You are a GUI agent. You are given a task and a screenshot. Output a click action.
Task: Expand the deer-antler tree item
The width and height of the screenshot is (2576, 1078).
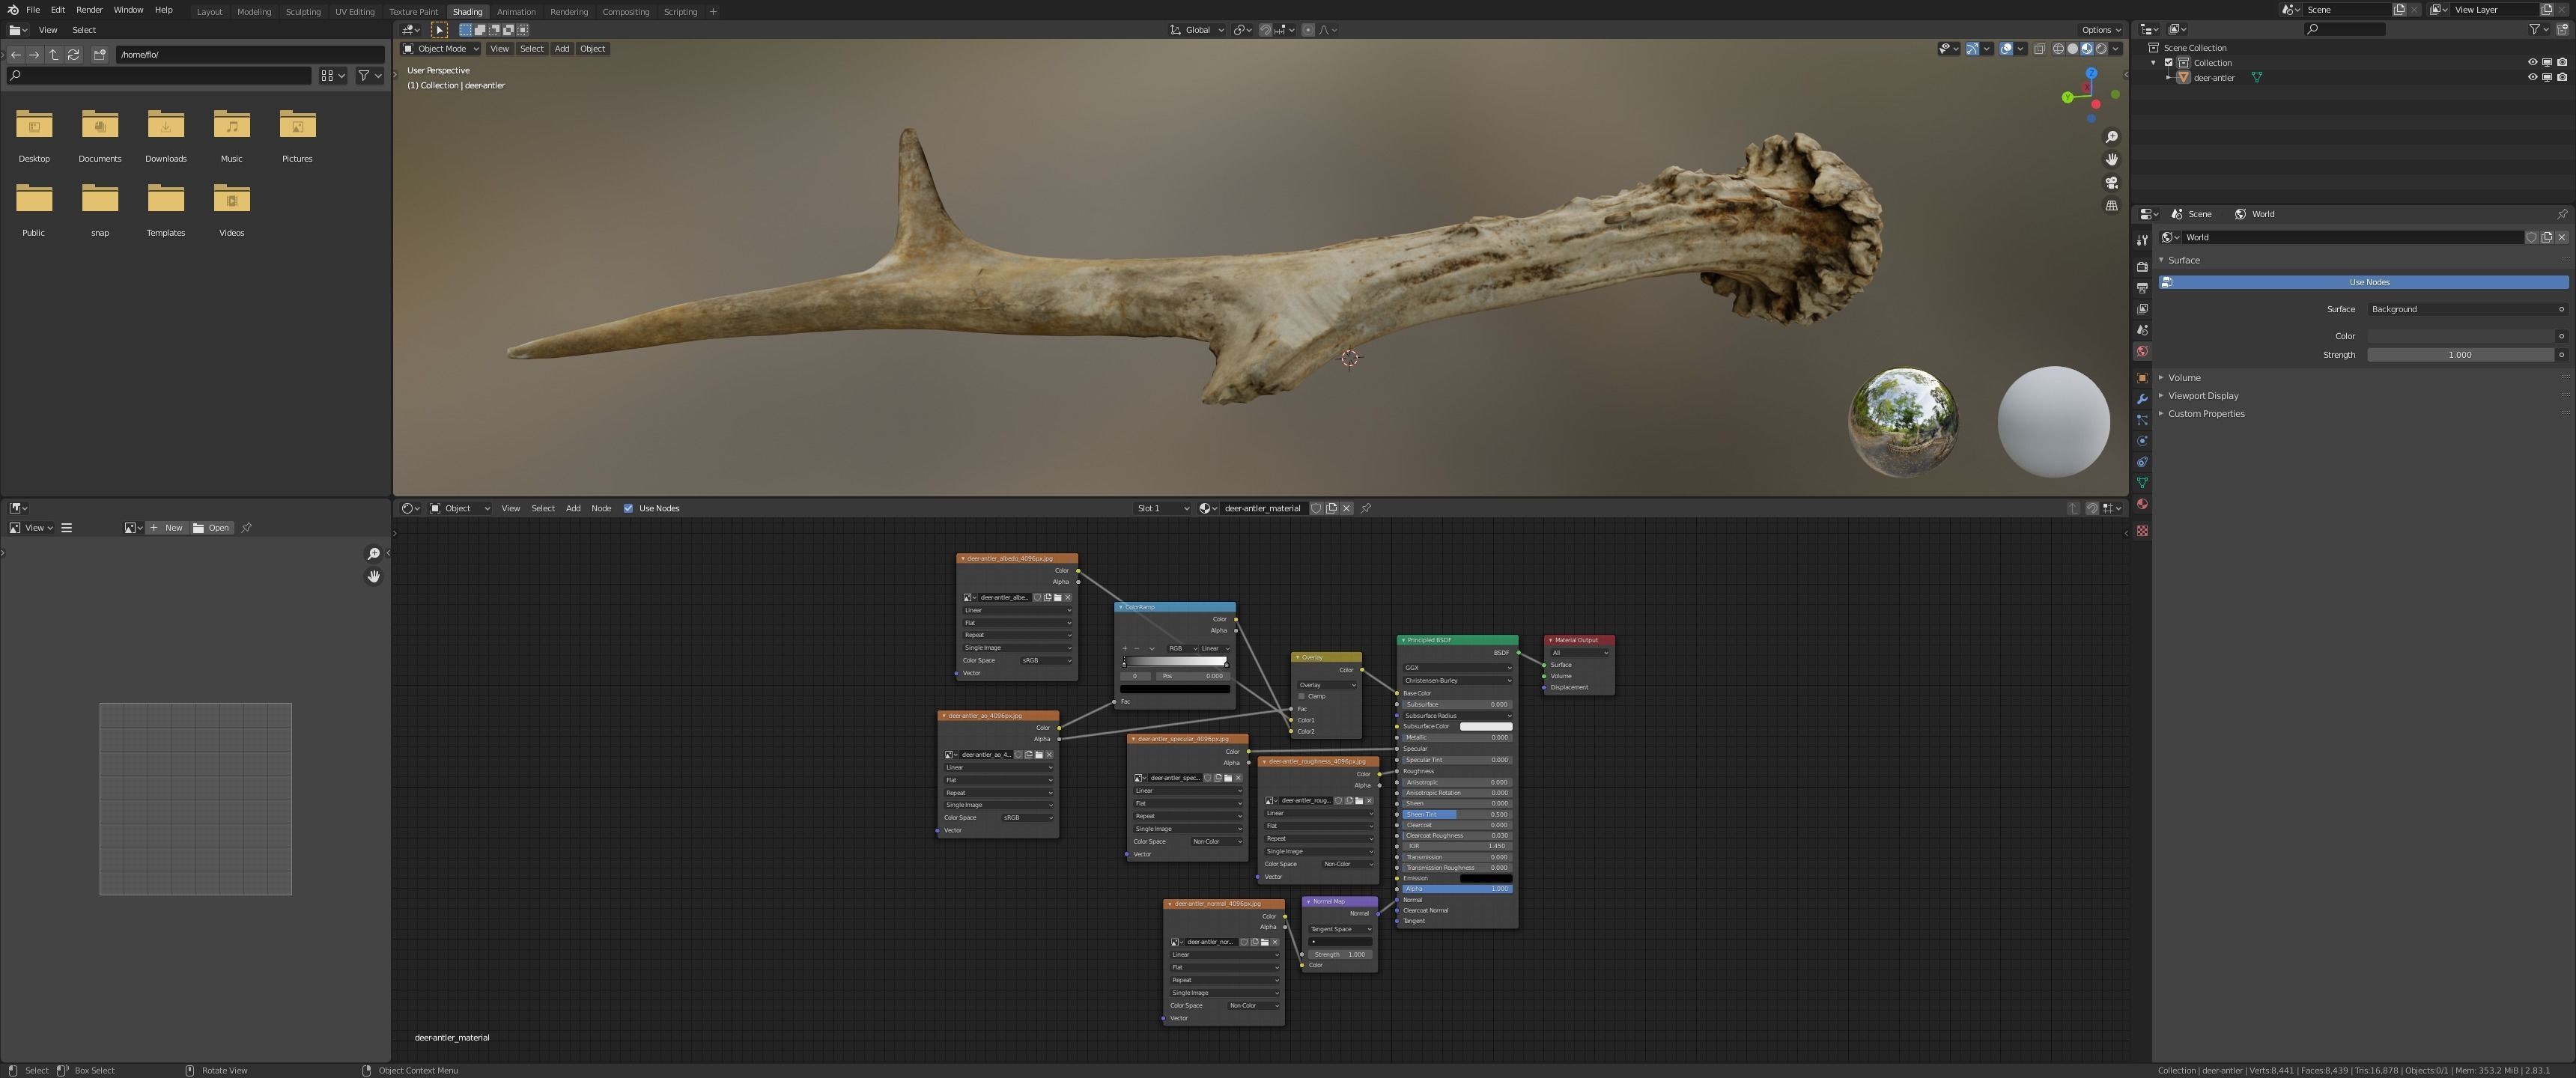(2168, 77)
